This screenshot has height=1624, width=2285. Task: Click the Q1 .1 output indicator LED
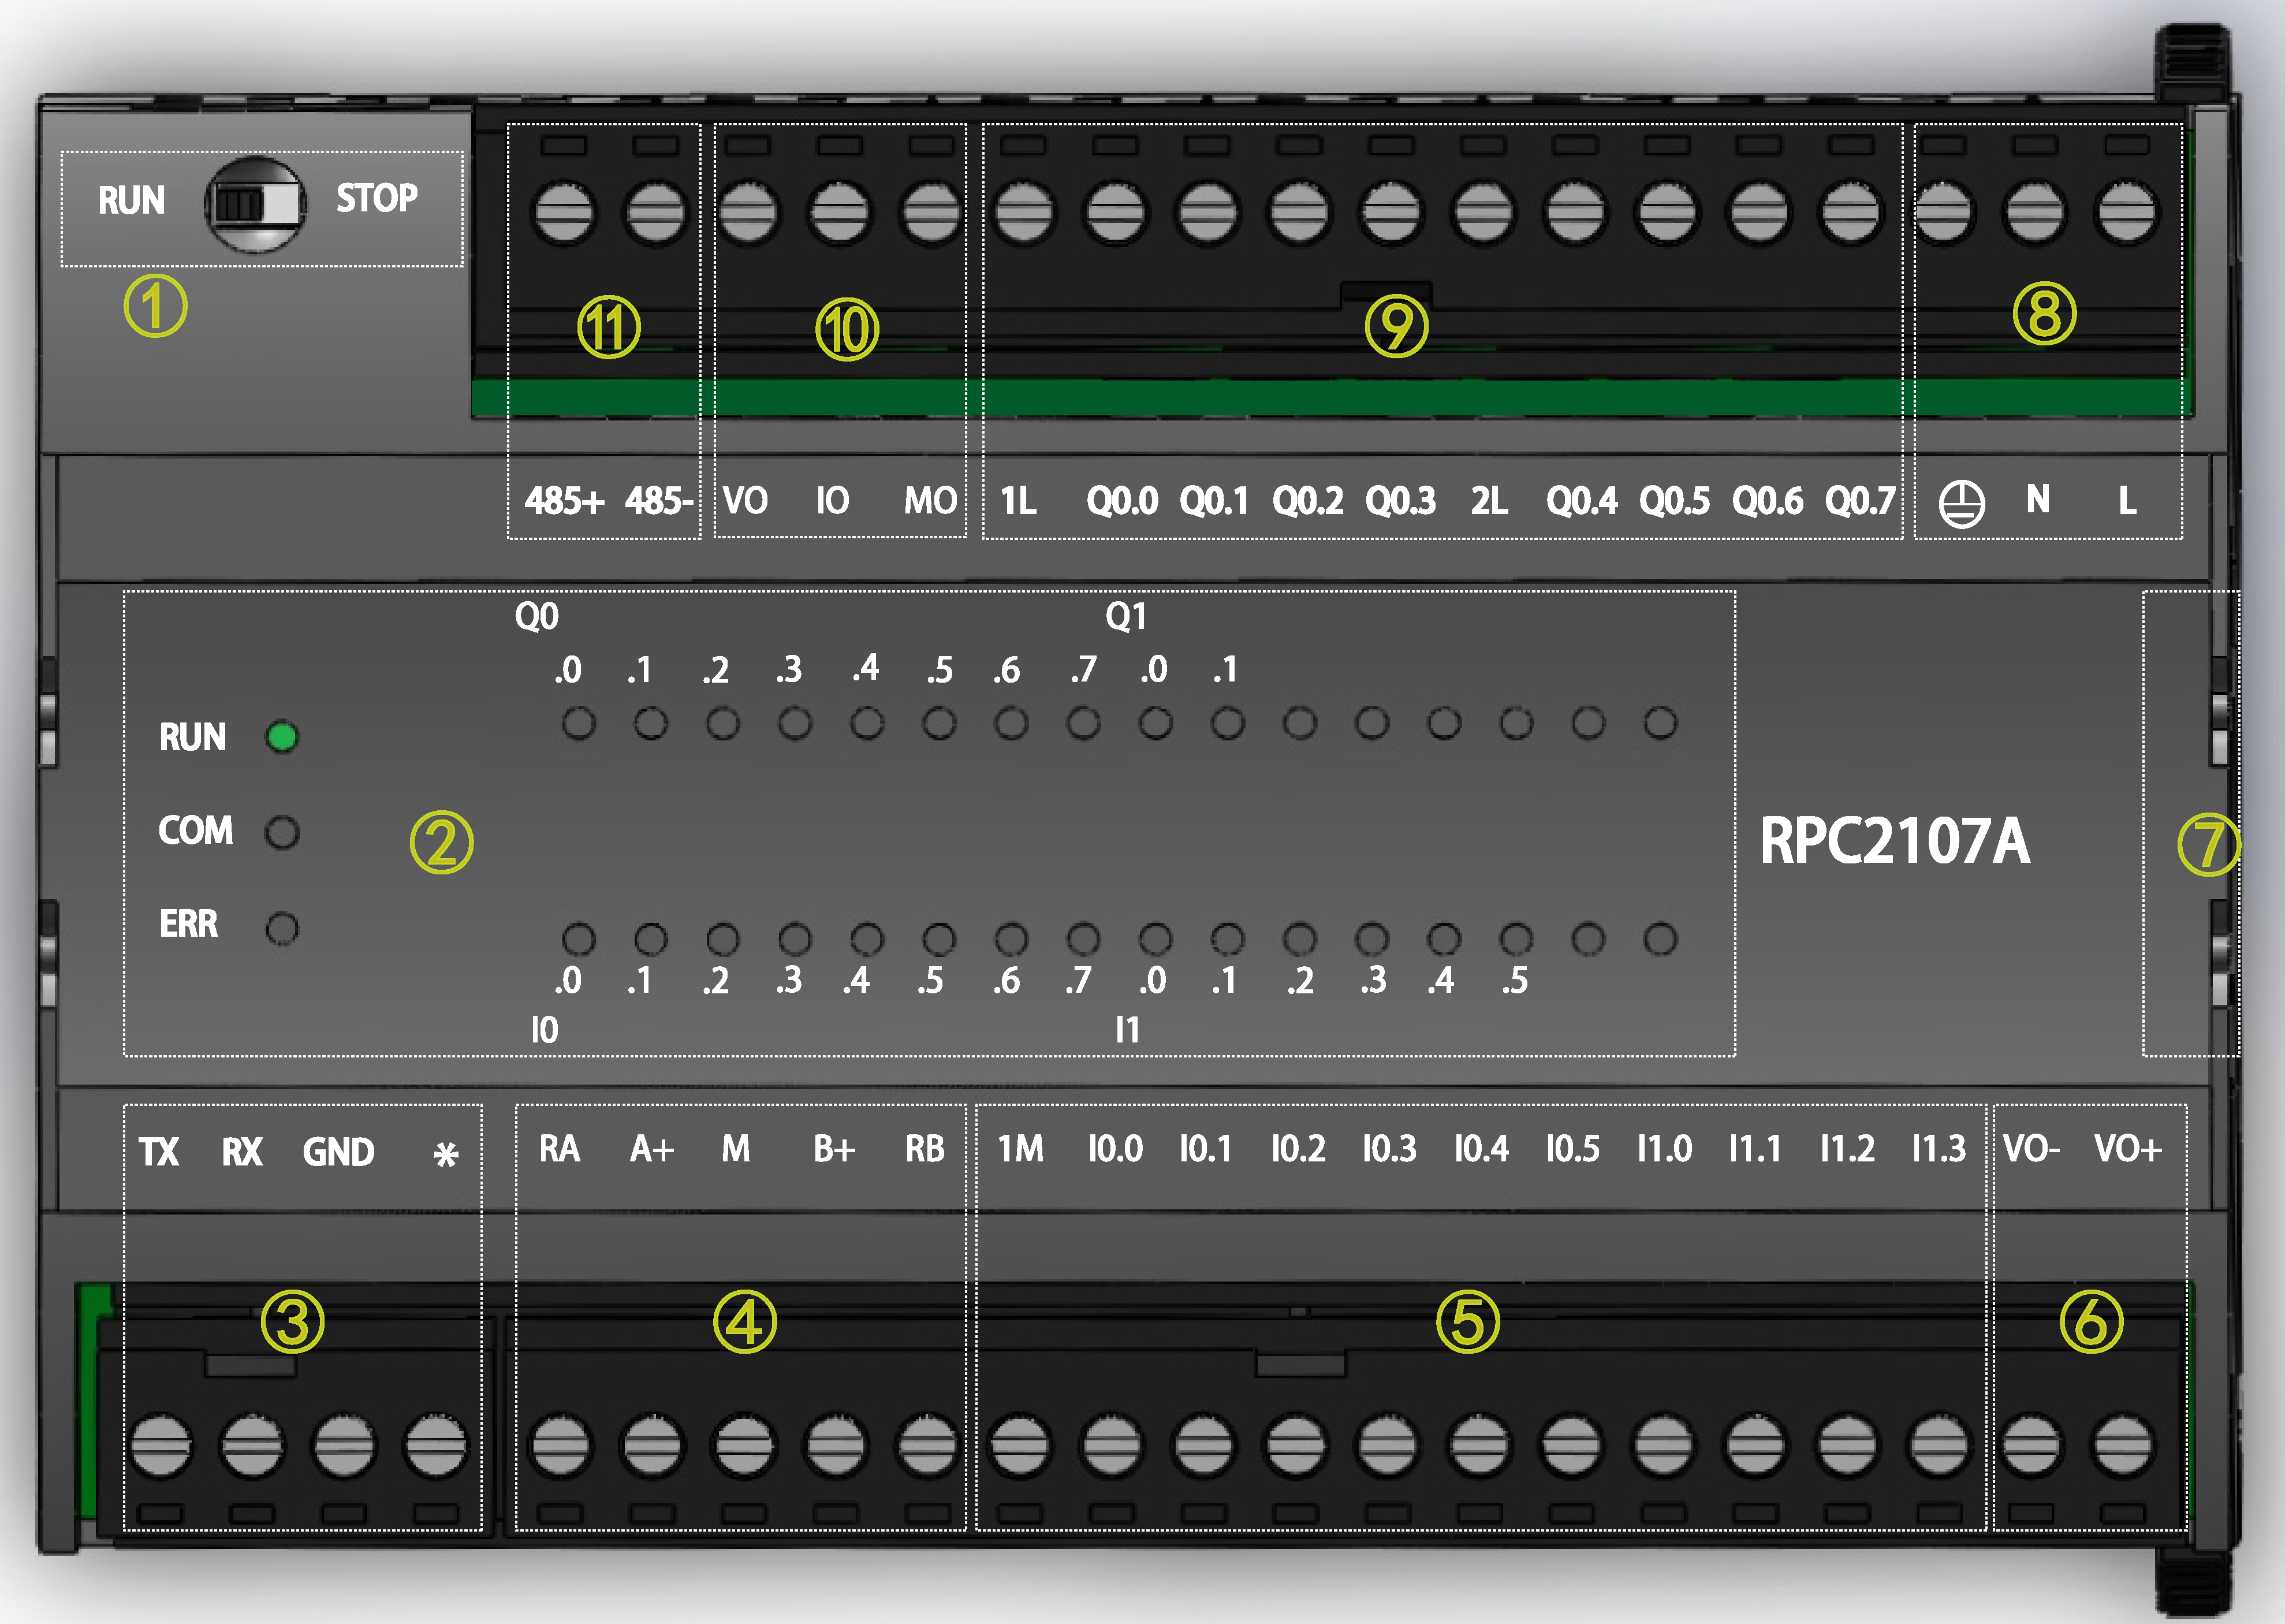tap(1228, 723)
